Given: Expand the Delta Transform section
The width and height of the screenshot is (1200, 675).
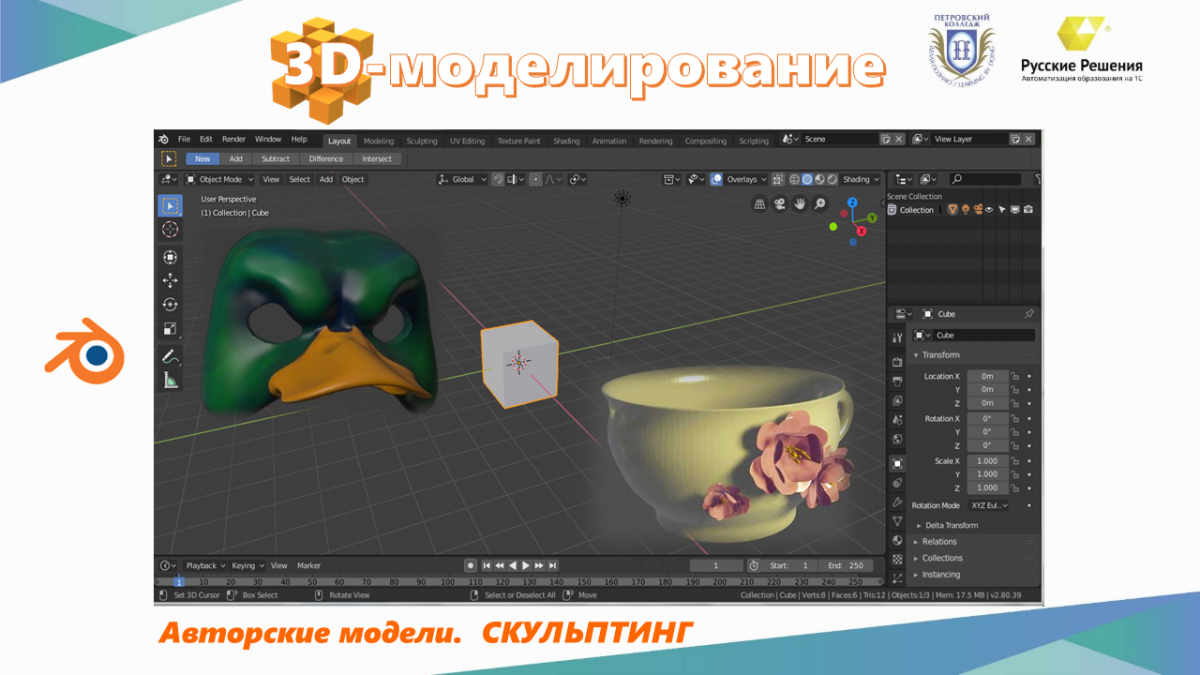Looking at the screenshot, I should (x=950, y=525).
